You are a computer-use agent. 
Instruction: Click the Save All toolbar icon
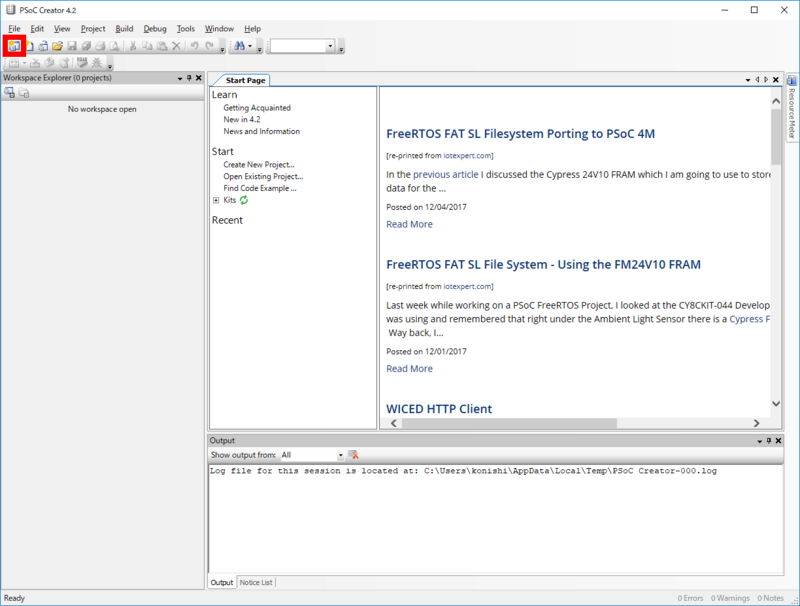(x=86, y=46)
